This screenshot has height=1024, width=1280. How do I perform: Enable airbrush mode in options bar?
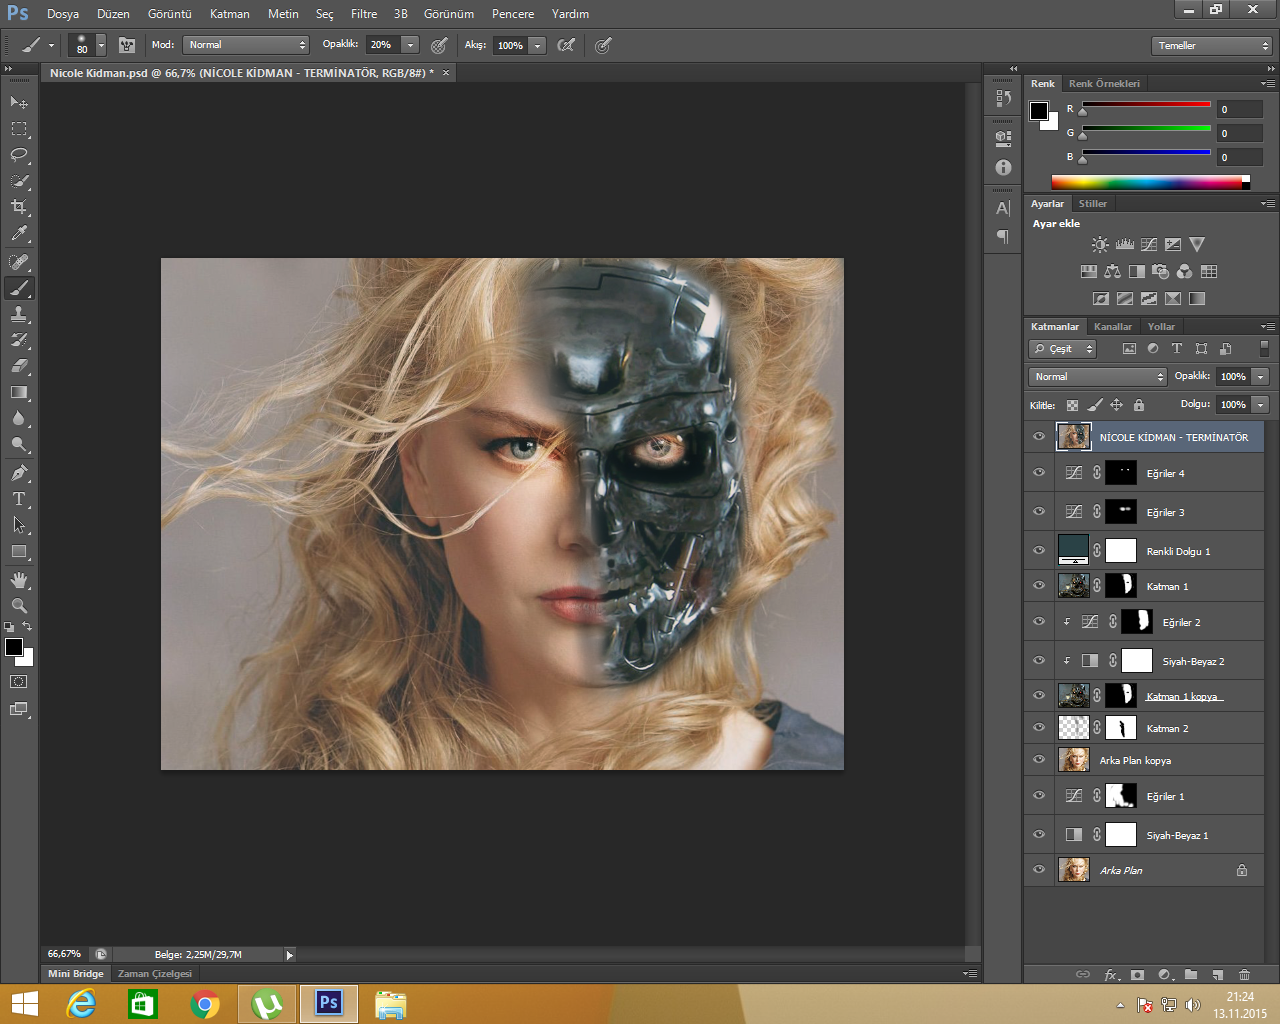[566, 45]
